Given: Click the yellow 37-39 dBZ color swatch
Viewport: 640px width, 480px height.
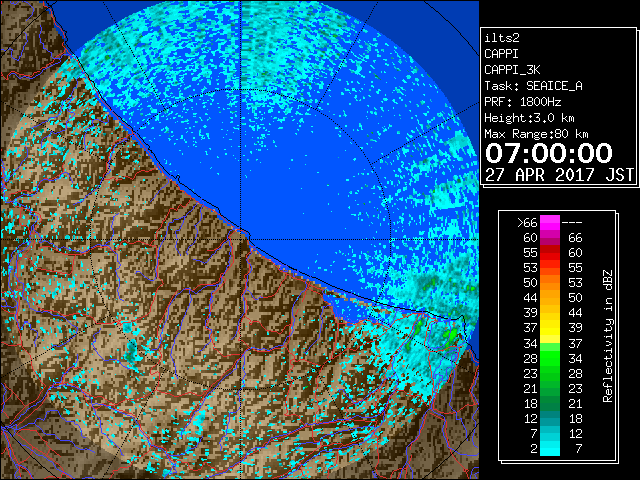Looking at the screenshot, I should [x=550, y=328].
